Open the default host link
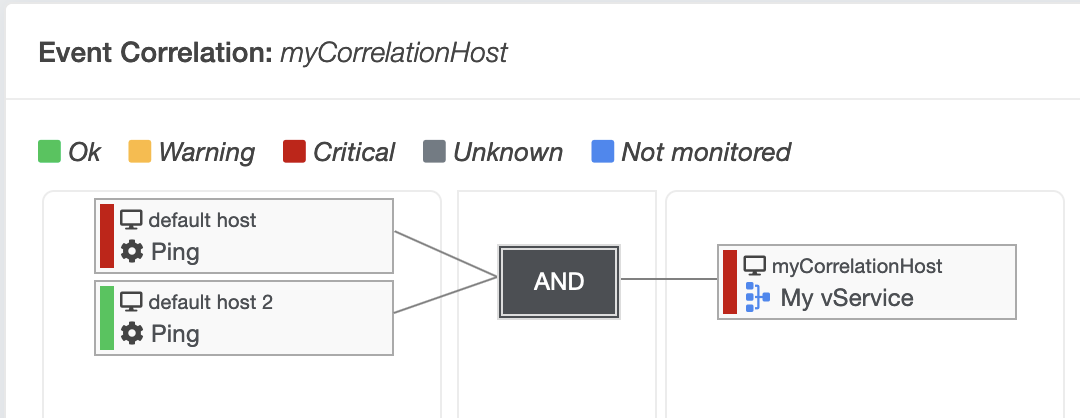This screenshot has height=418, width=1080. click(202, 220)
